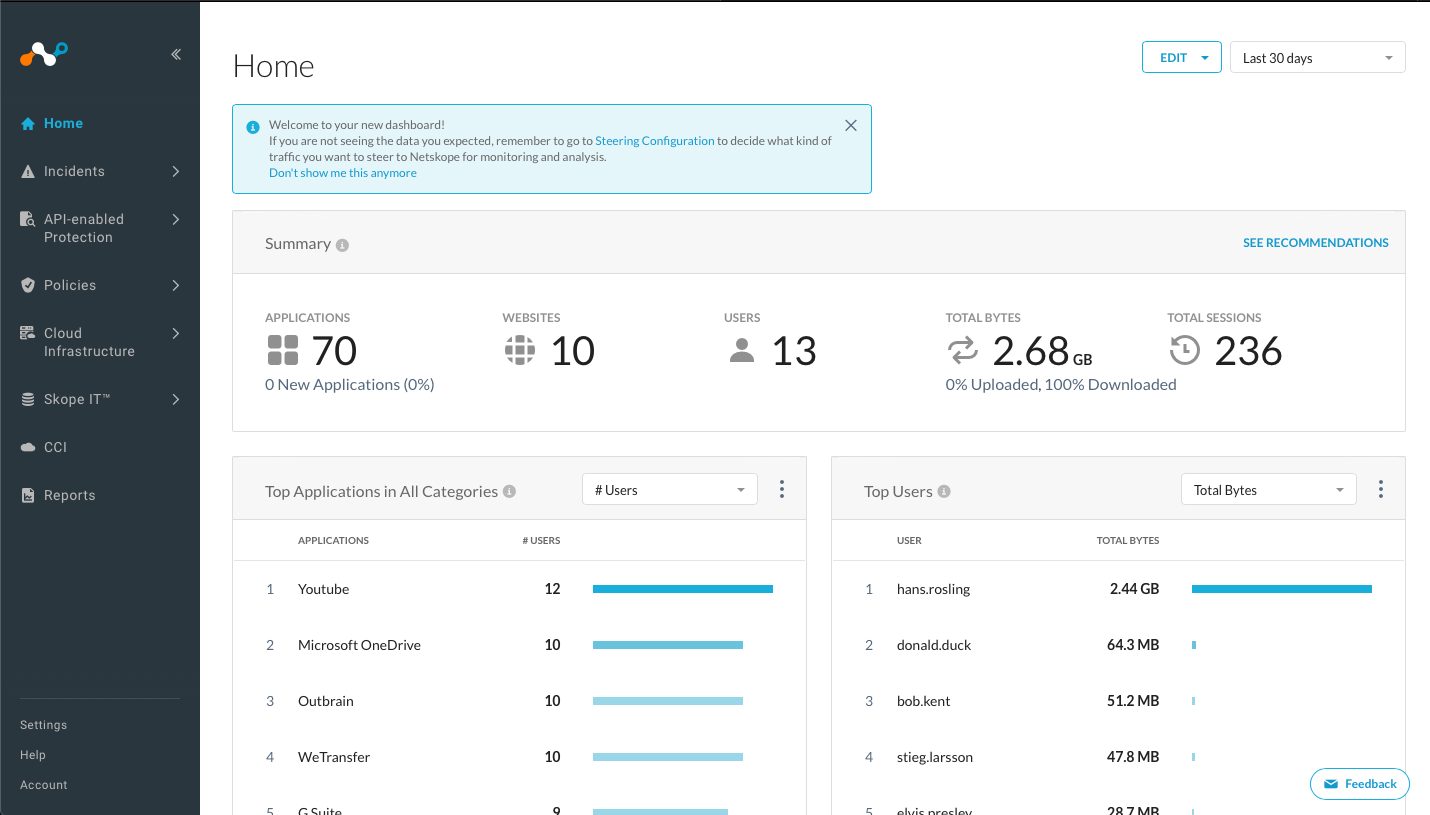The height and width of the screenshot is (815, 1430).
Task: Click the info icon next to Summary
Action: click(343, 245)
